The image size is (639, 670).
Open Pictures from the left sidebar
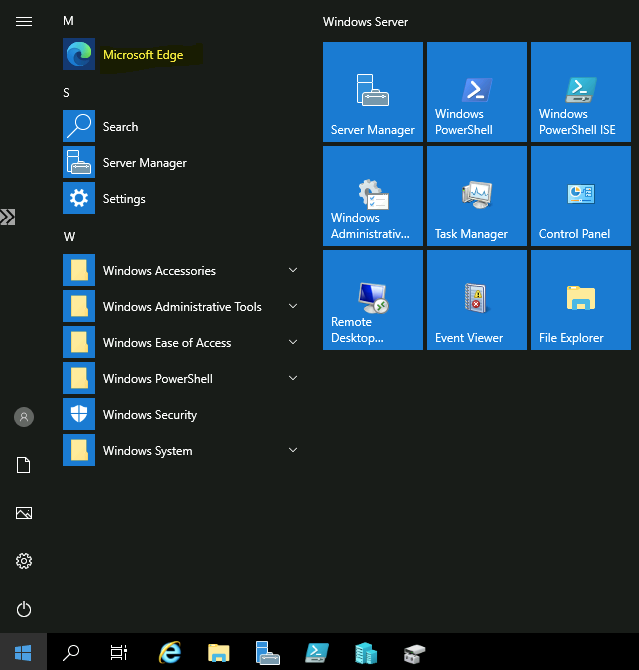(24, 513)
